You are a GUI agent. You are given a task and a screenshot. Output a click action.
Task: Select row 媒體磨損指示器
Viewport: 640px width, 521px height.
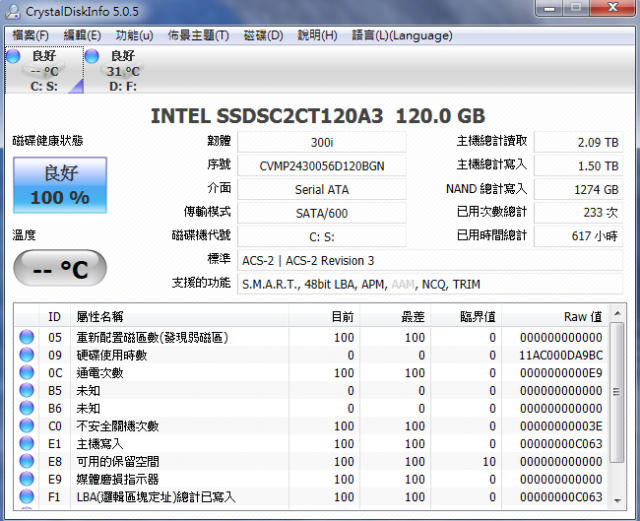pyautogui.click(x=312, y=479)
